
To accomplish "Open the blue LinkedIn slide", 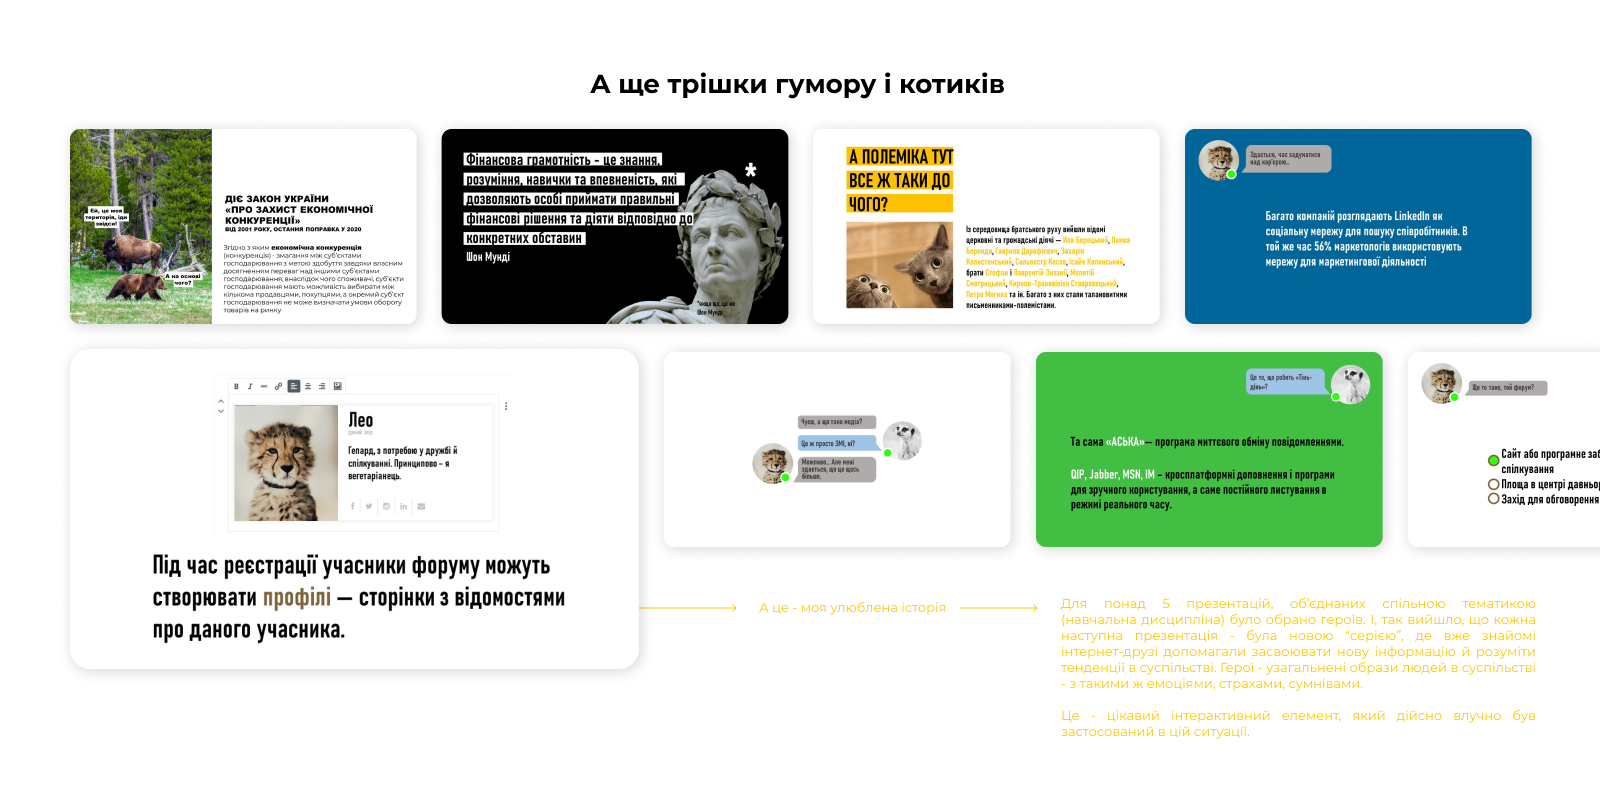I will [x=1358, y=226].
